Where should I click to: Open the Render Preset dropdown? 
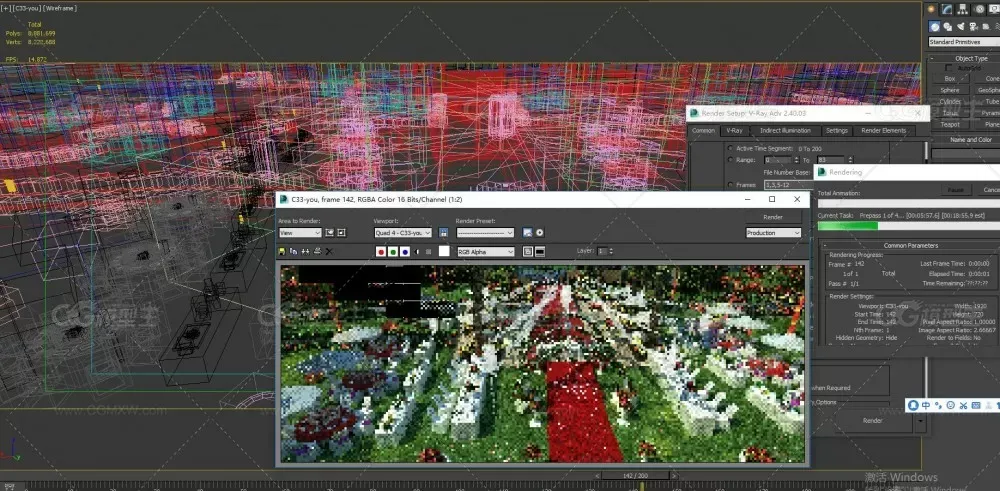[x=485, y=233]
